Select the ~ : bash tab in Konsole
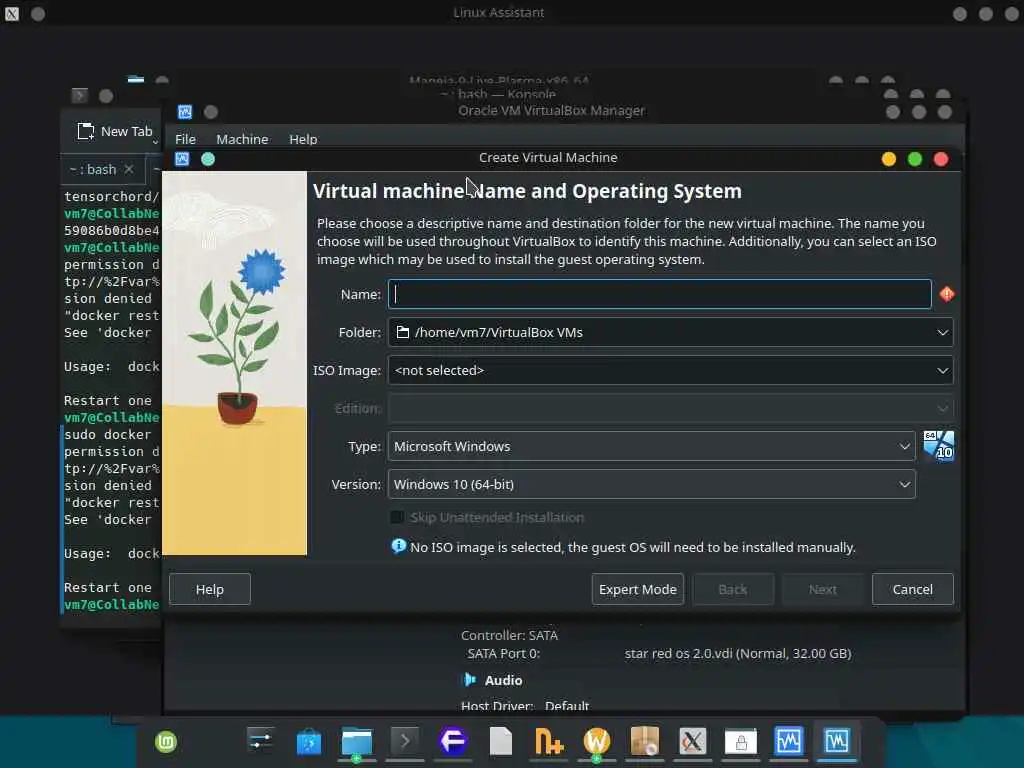1024x768 pixels. [93, 169]
